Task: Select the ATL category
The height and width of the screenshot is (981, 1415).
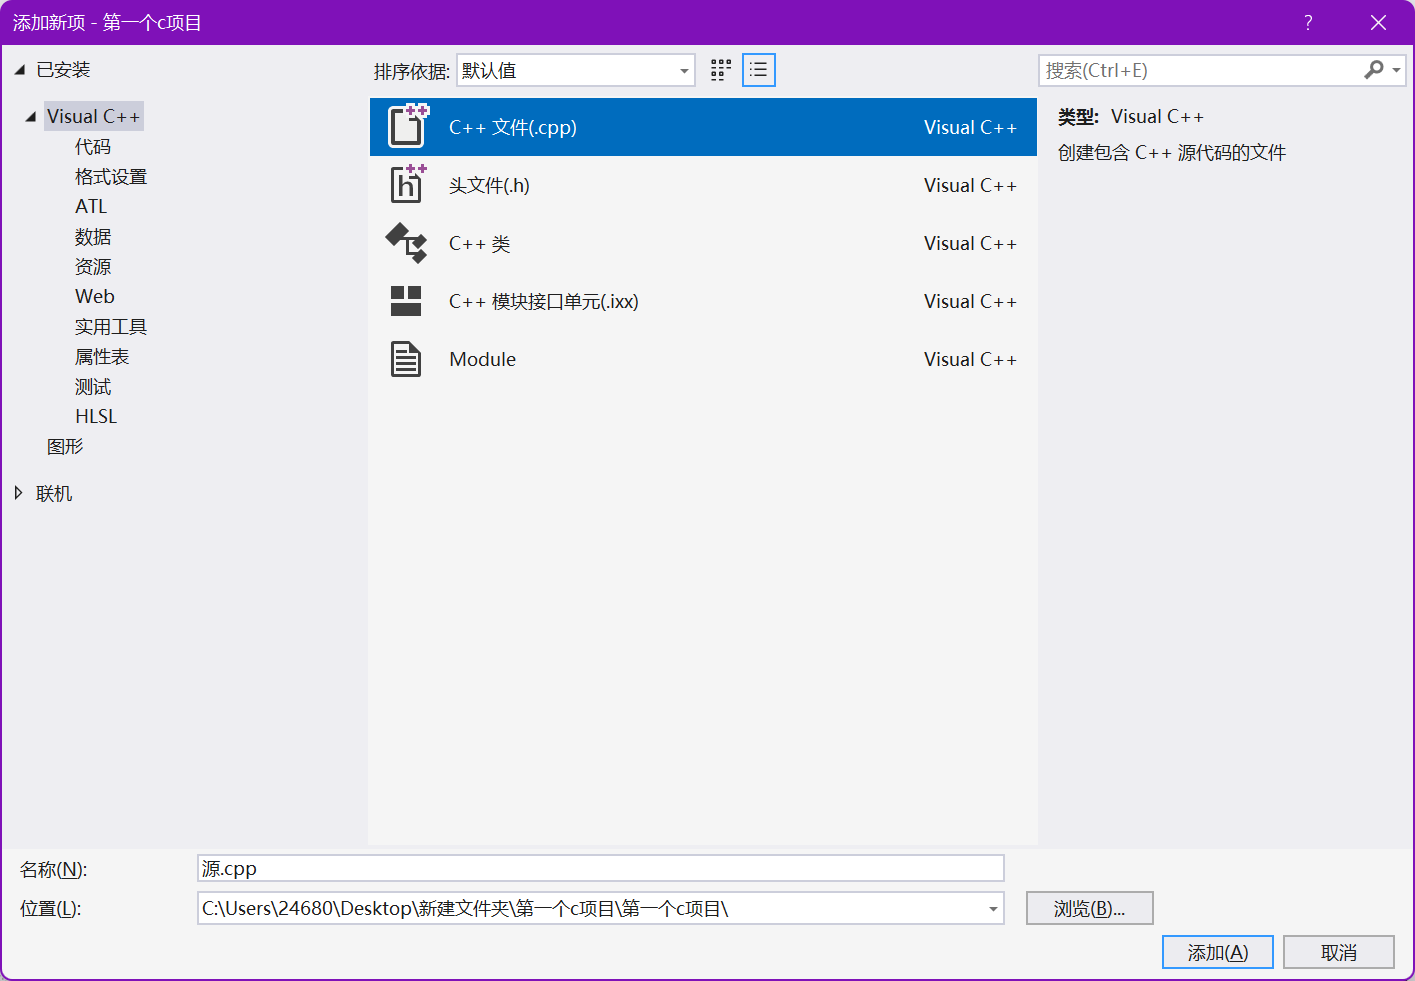Action: 91,206
